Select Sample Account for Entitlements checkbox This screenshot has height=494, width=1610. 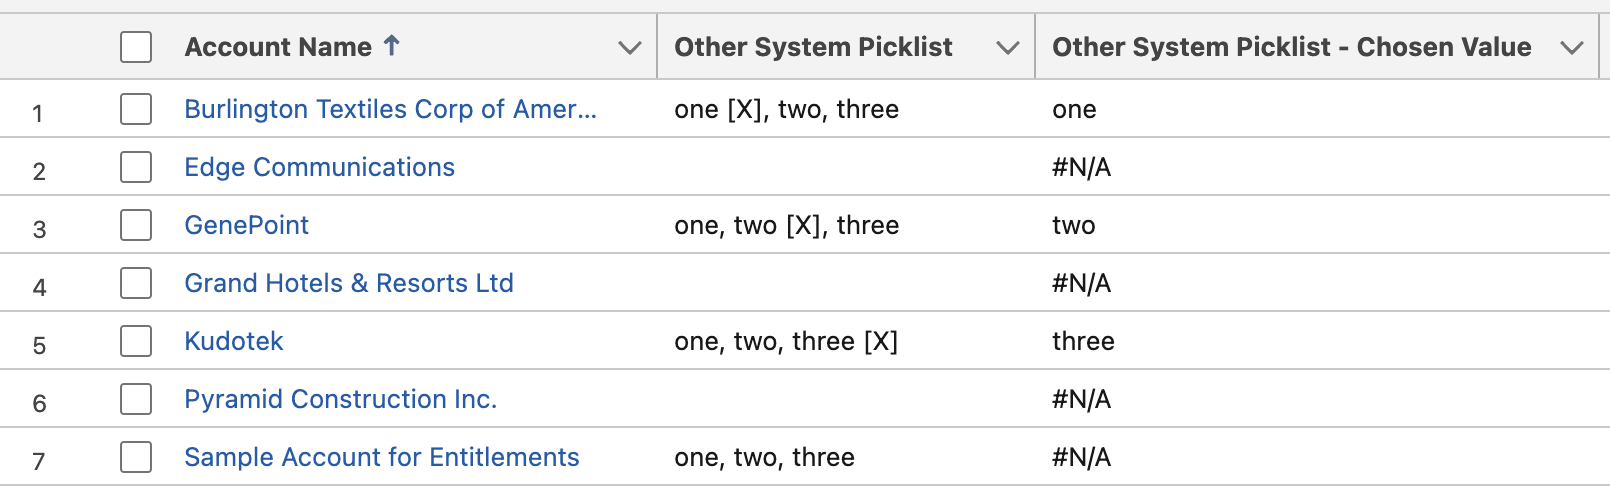[136, 457]
